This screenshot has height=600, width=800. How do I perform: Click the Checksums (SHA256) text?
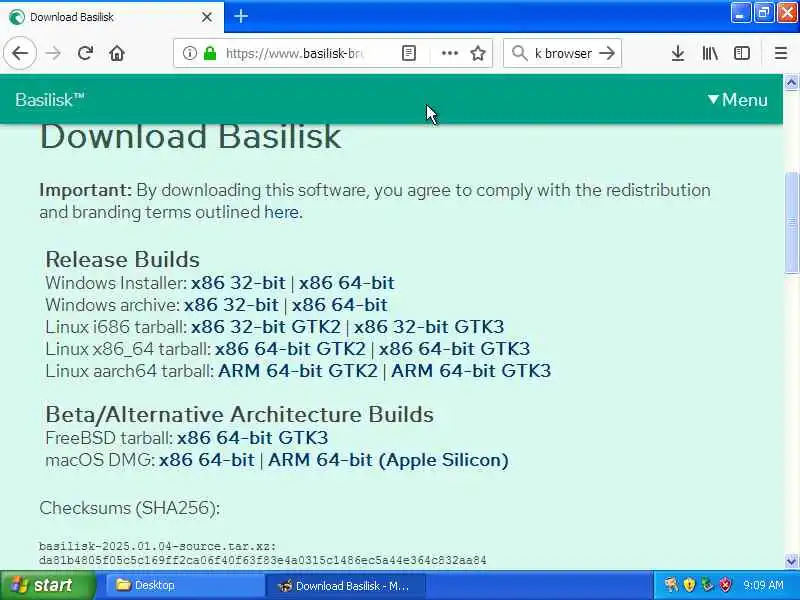coord(130,508)
